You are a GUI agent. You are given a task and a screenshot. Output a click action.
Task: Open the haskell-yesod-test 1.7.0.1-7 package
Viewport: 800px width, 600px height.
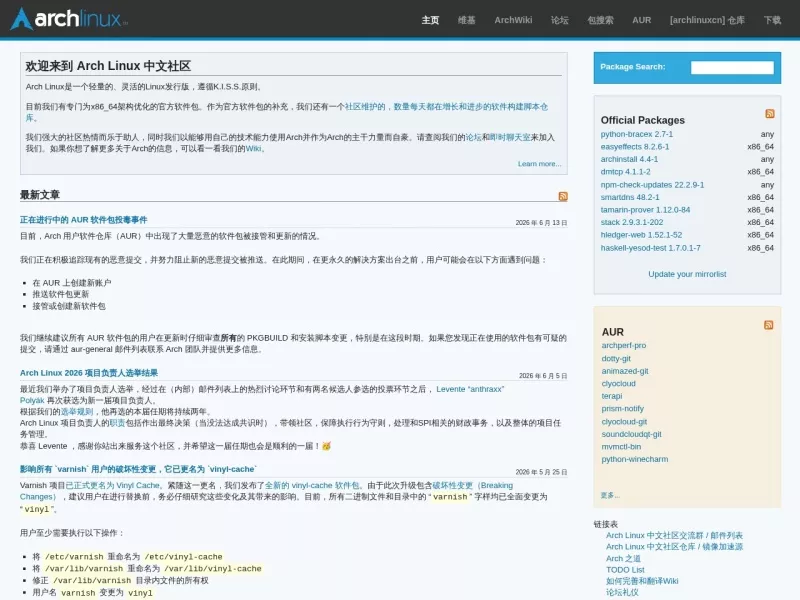[x=650, y=248]
